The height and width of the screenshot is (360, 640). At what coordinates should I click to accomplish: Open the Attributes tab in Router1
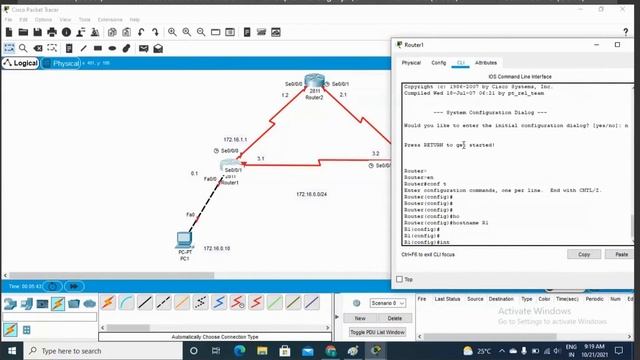coord(486,63)
